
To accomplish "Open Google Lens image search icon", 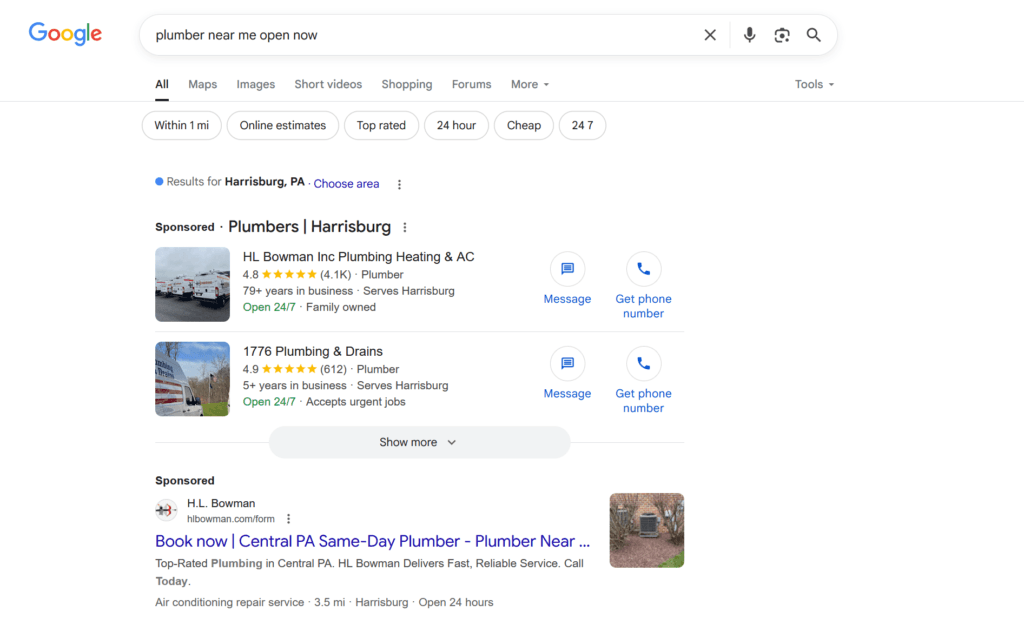I will pos(782,35).
